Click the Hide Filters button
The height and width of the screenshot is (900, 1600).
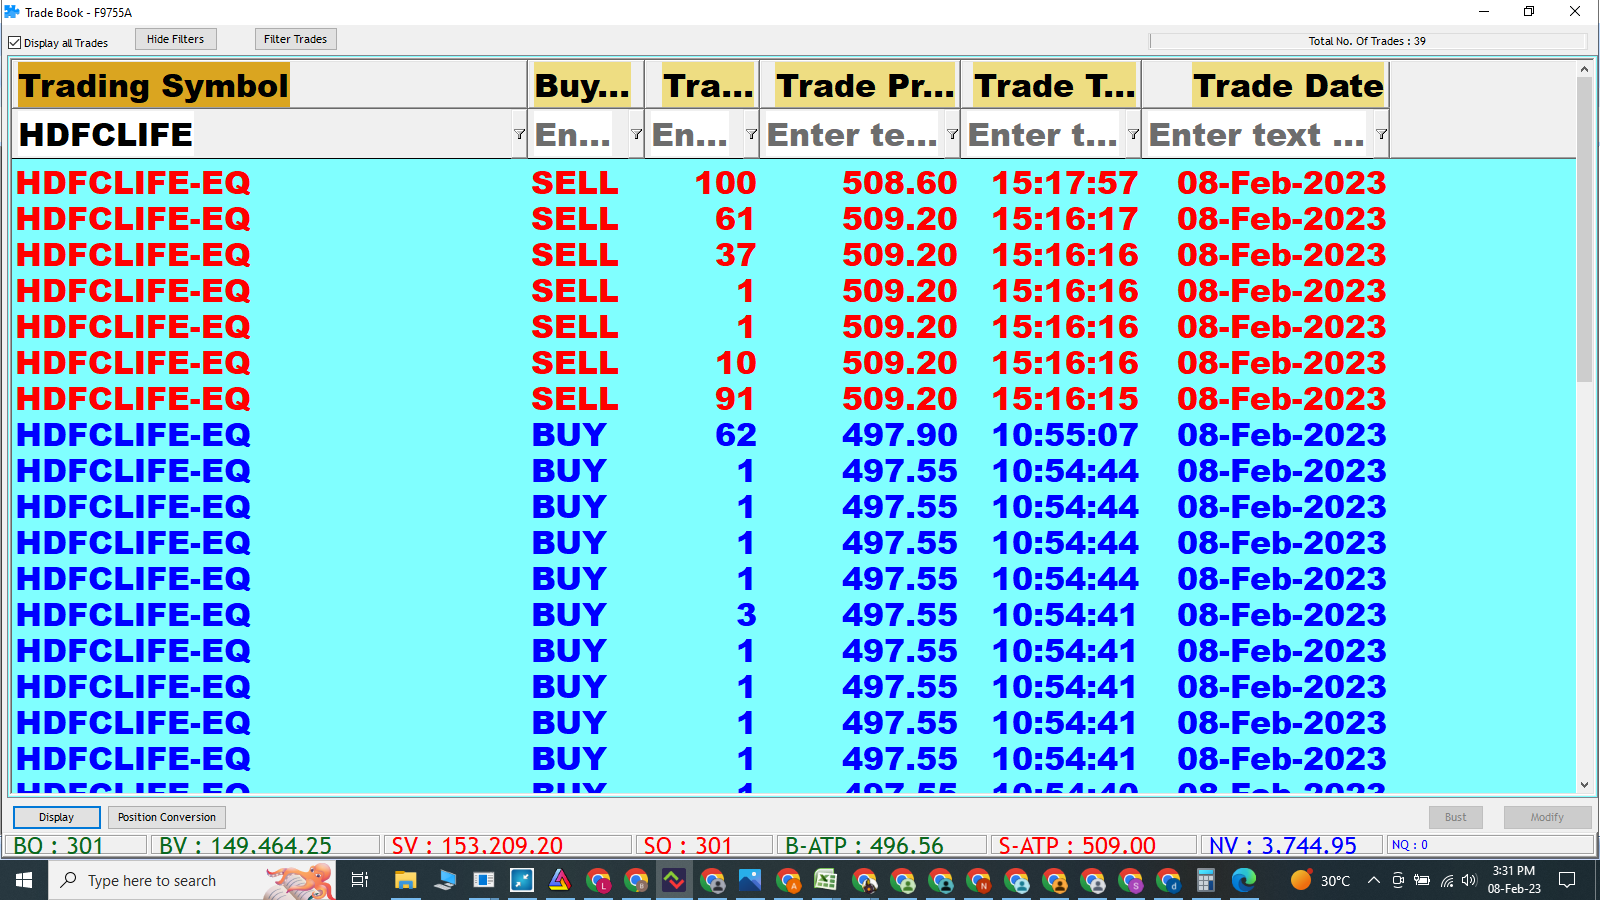pos(175,39)
